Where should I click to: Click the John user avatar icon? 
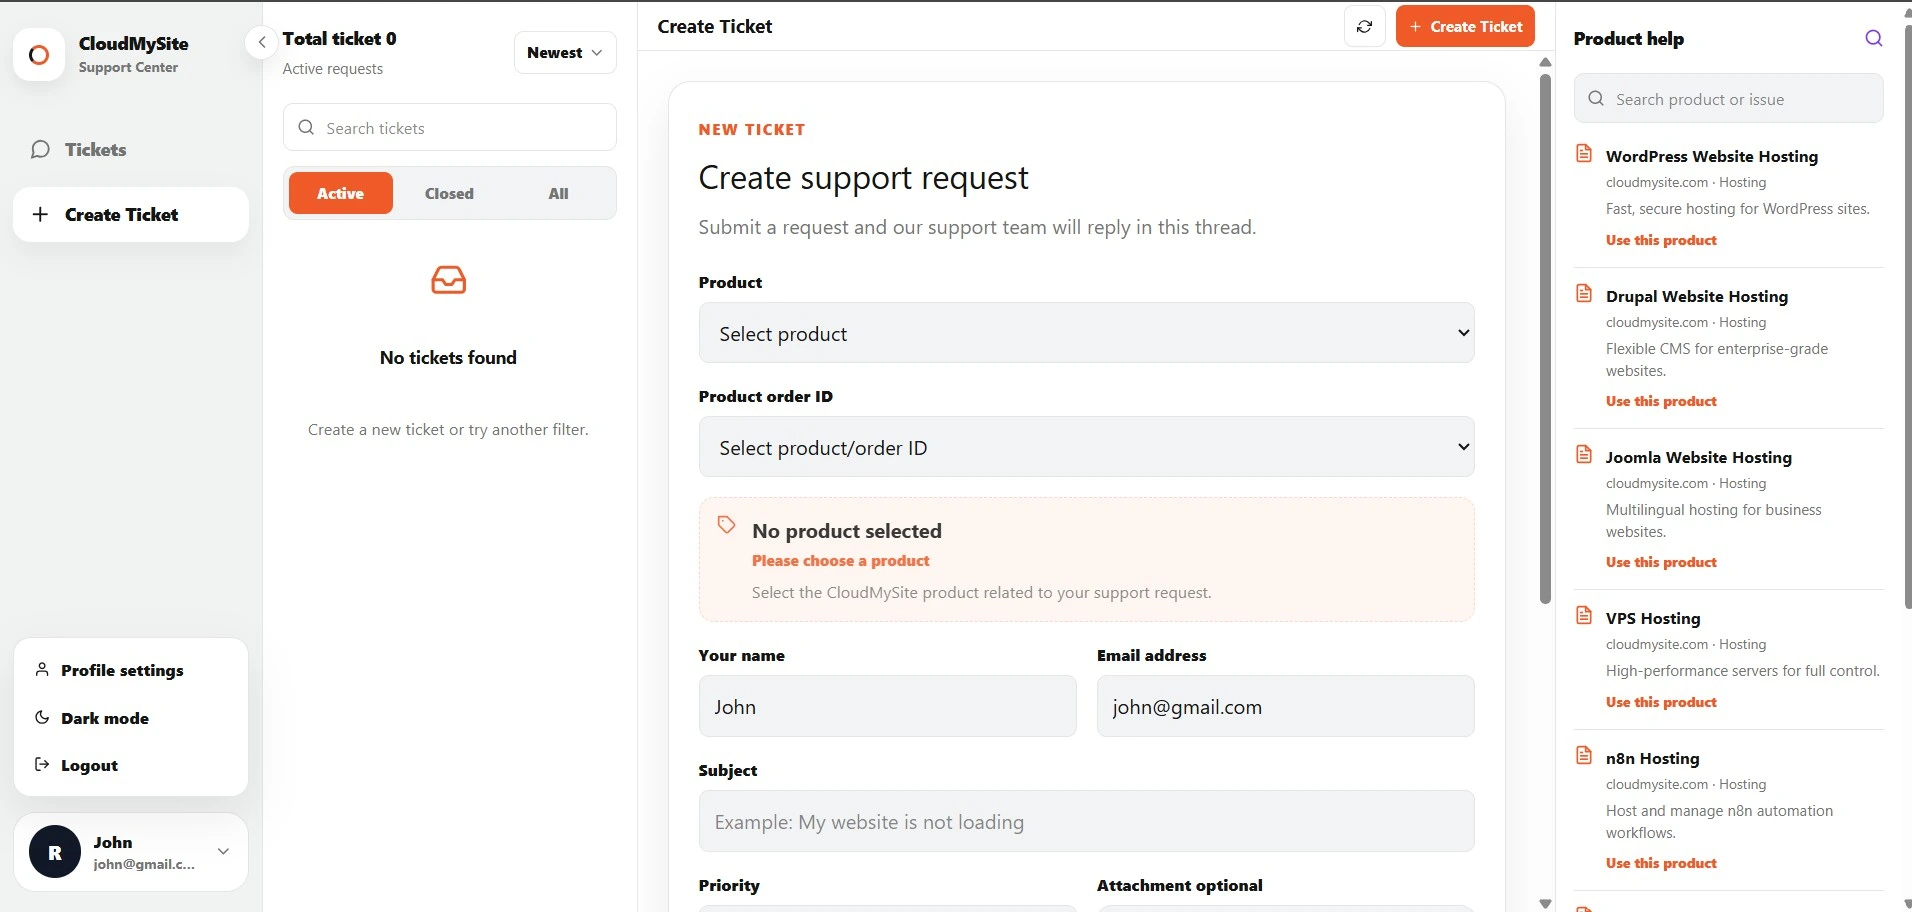pos(55,852)
